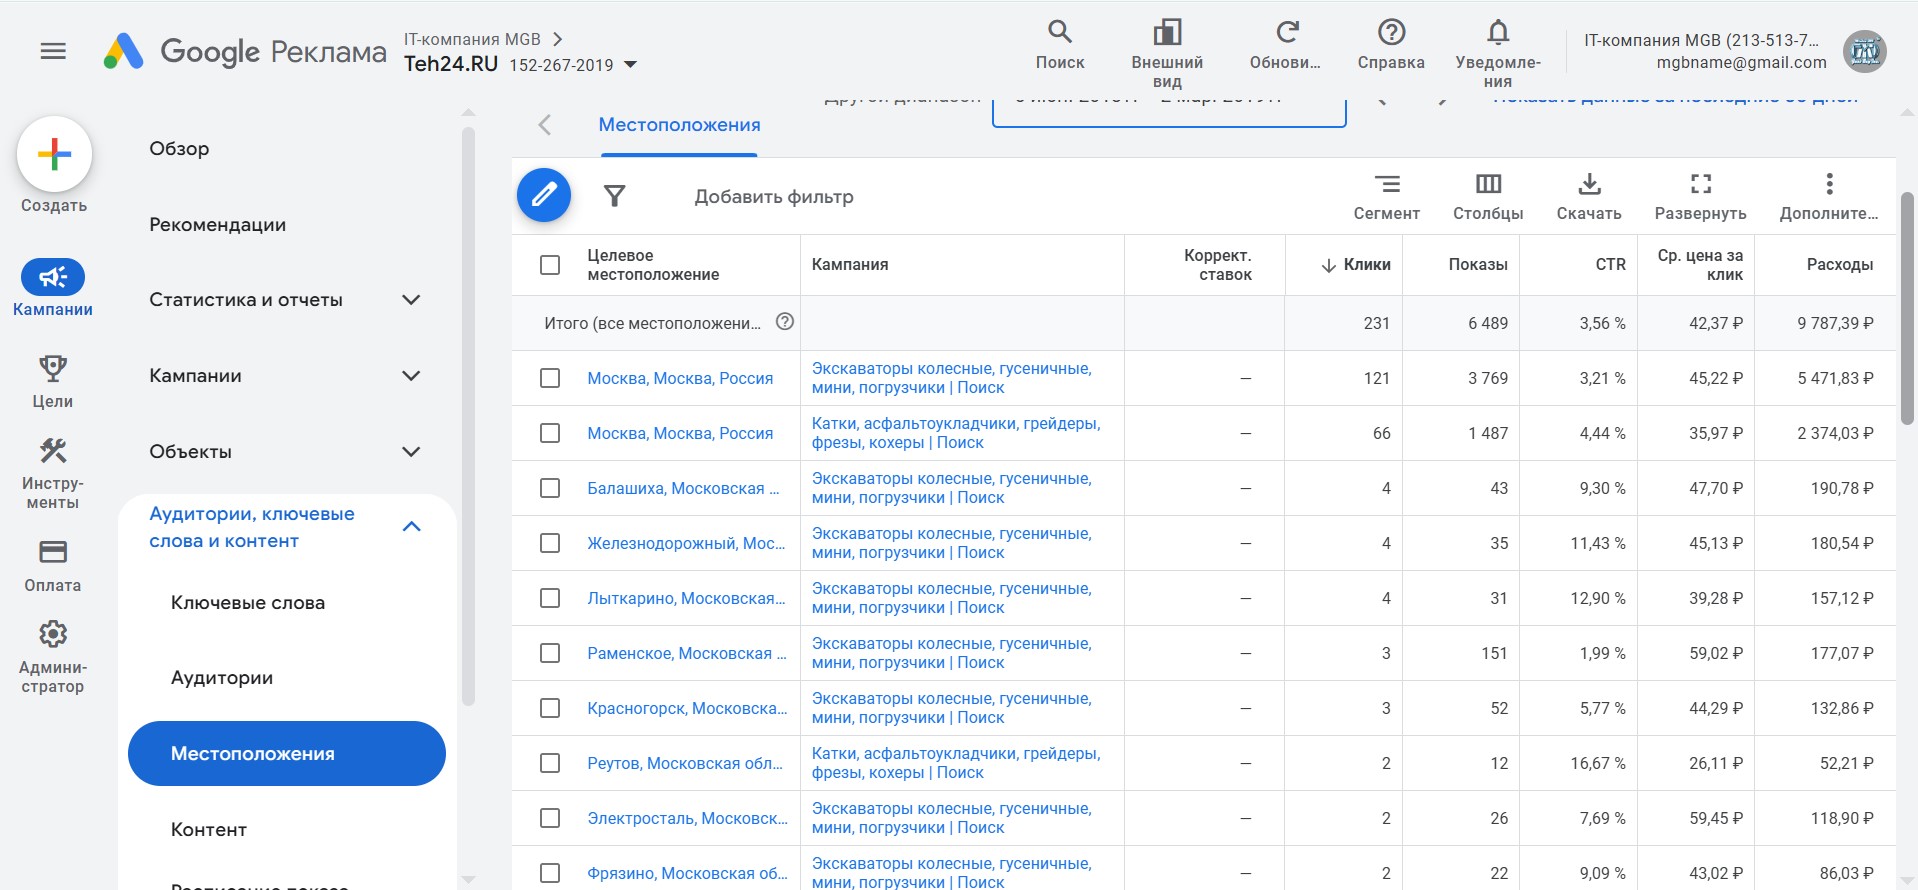Open Кампании megaphone sidebar icon
The image size is (1918, 890).
[x=53, y=277]
